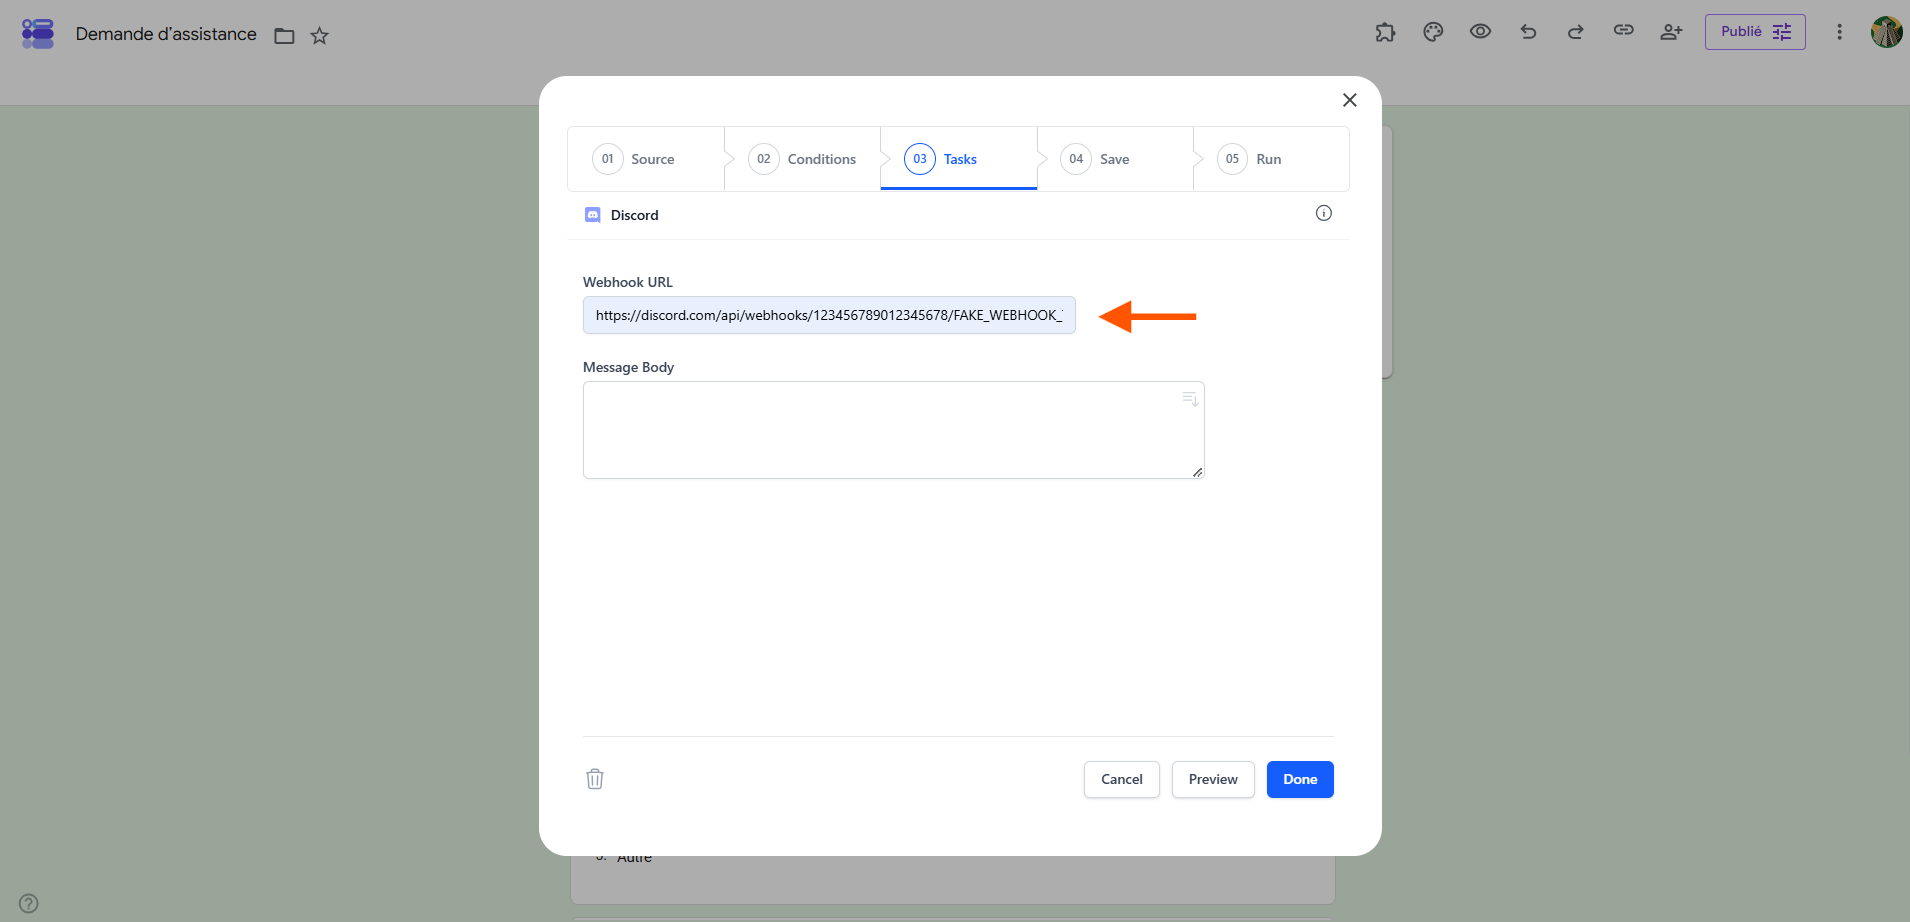
Task: Open the theme palette customizer
Action: [1433, 32]
